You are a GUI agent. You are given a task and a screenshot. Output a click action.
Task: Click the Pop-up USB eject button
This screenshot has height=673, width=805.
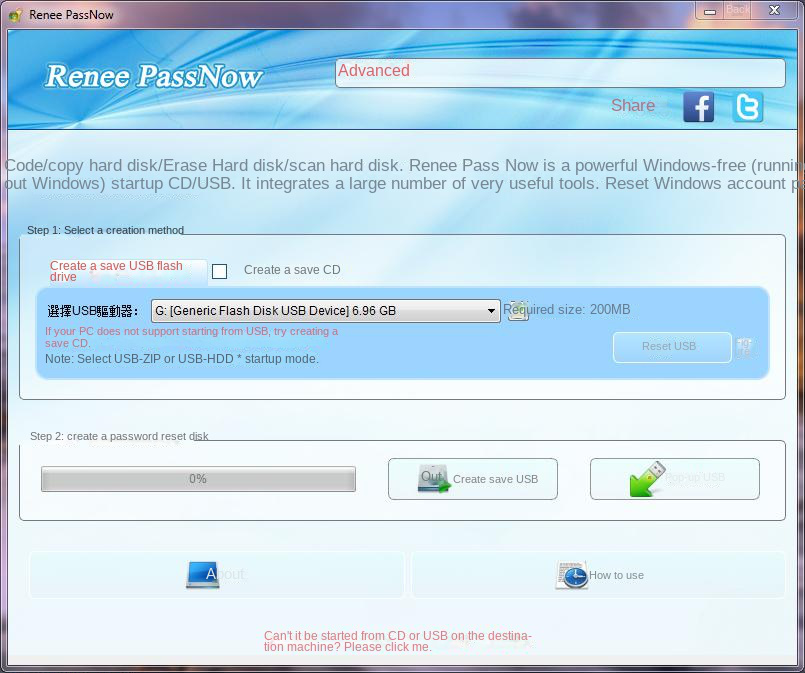tap(675, 479)
